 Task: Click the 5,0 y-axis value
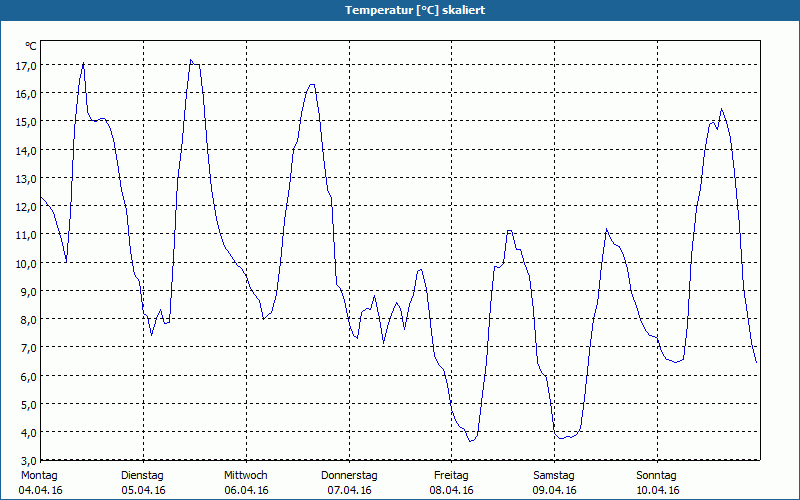[x=29, y=405]
